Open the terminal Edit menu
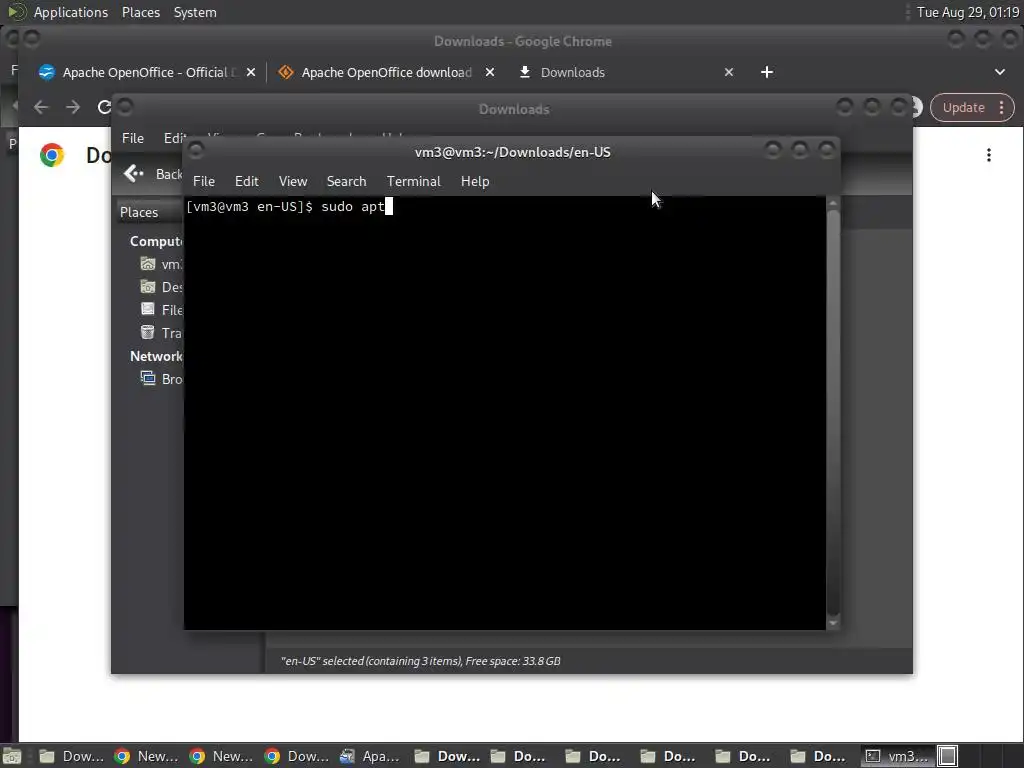The height and width of the screenshot is (768, 1024). pyautogui.click(x=246, y=181)
